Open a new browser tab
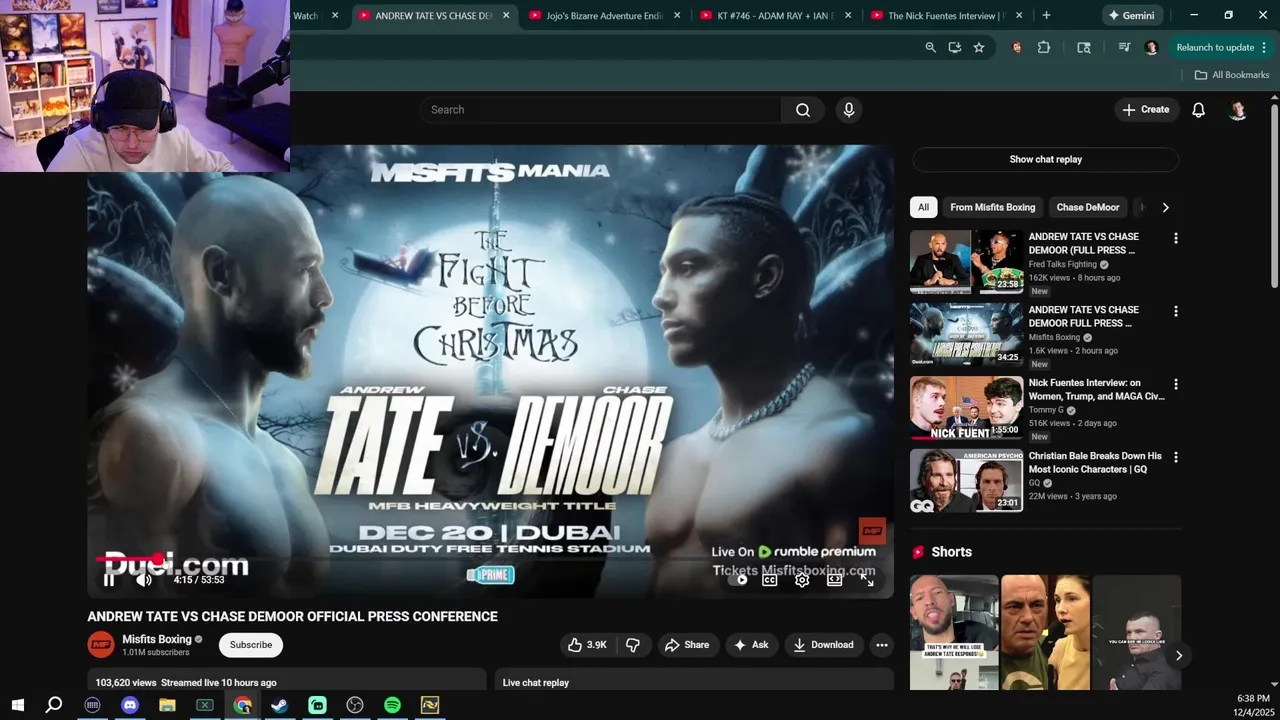This screenshot has height=720, width=1280. click(x=1046, y=16)
